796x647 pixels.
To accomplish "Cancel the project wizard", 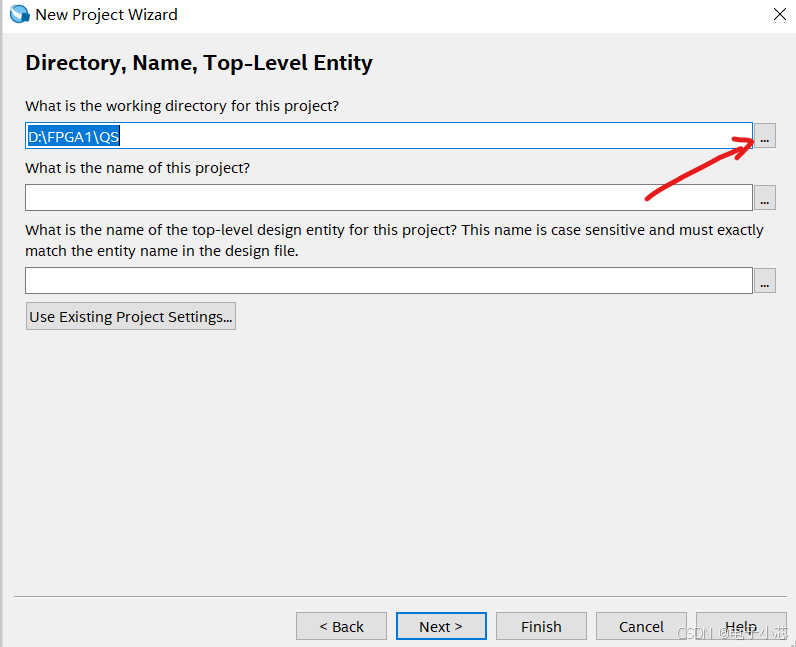I will 641,627.
